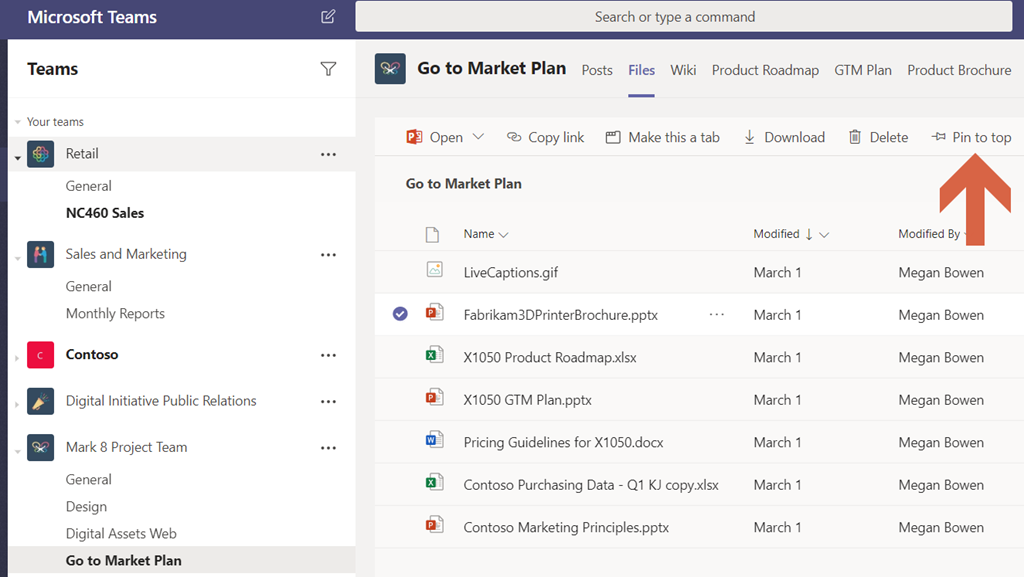Open the NC460 Sales channel

click(x=104, y=213)
